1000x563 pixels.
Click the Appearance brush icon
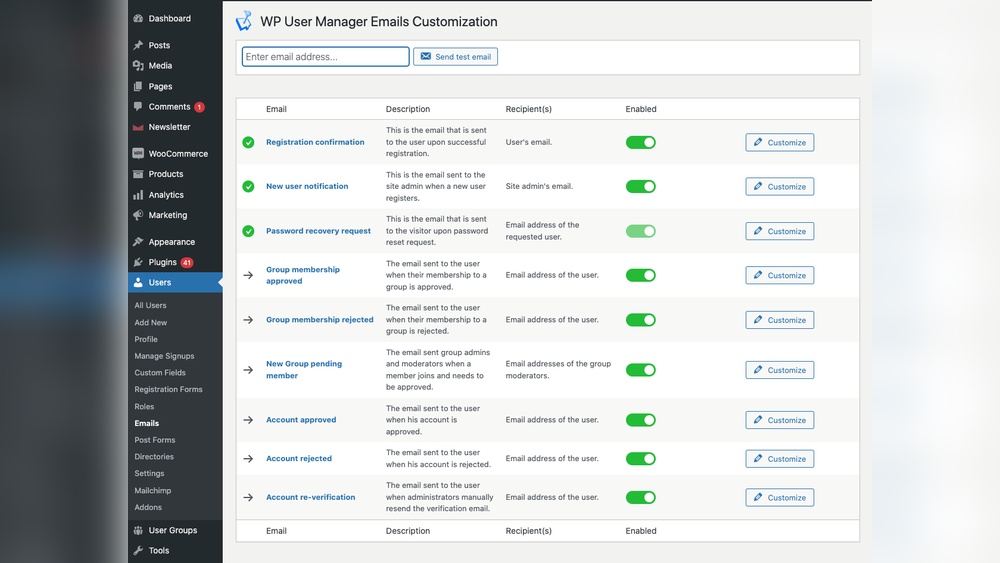point(138,242)
